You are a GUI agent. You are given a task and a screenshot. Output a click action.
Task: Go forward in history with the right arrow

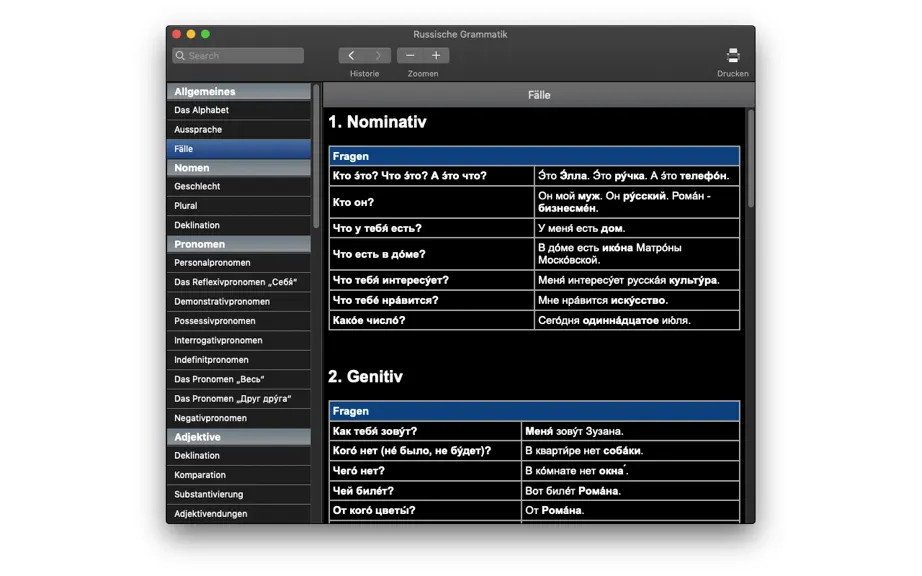(378, 55)
